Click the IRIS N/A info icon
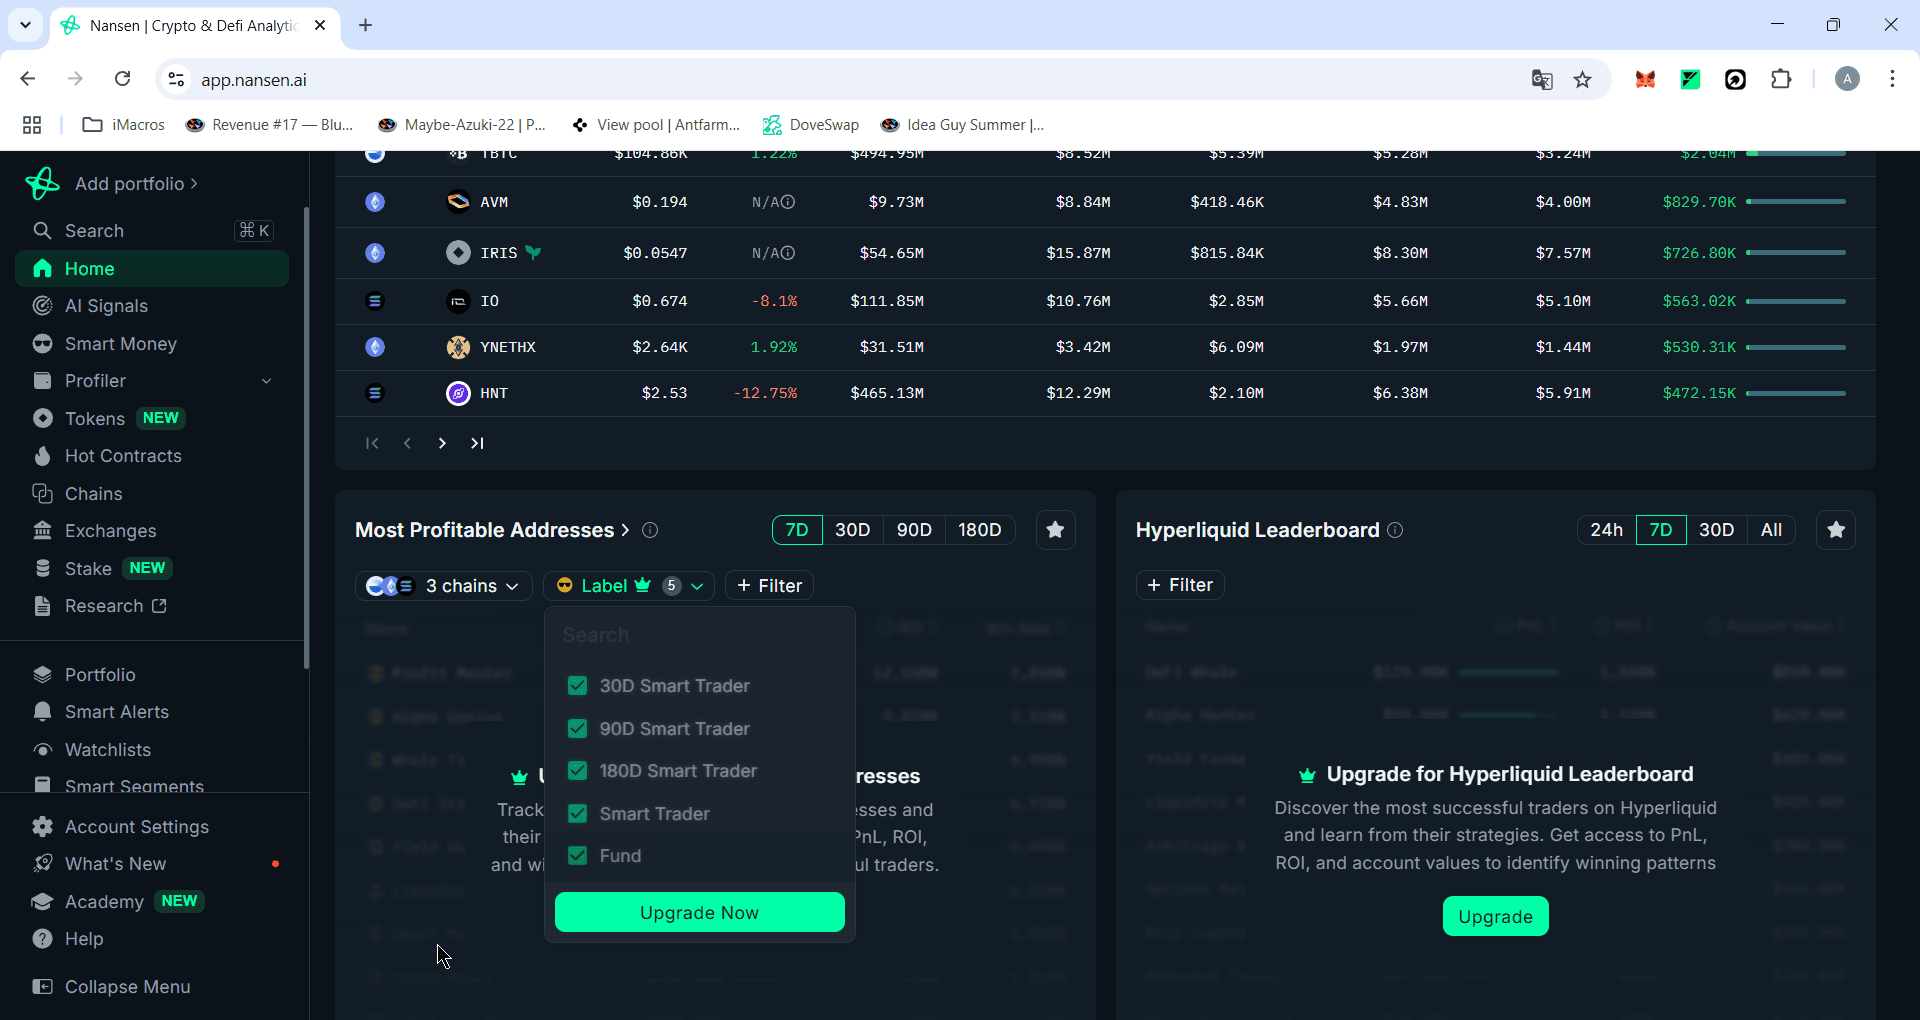The image size is (1920, 1020). pos(788,253)
